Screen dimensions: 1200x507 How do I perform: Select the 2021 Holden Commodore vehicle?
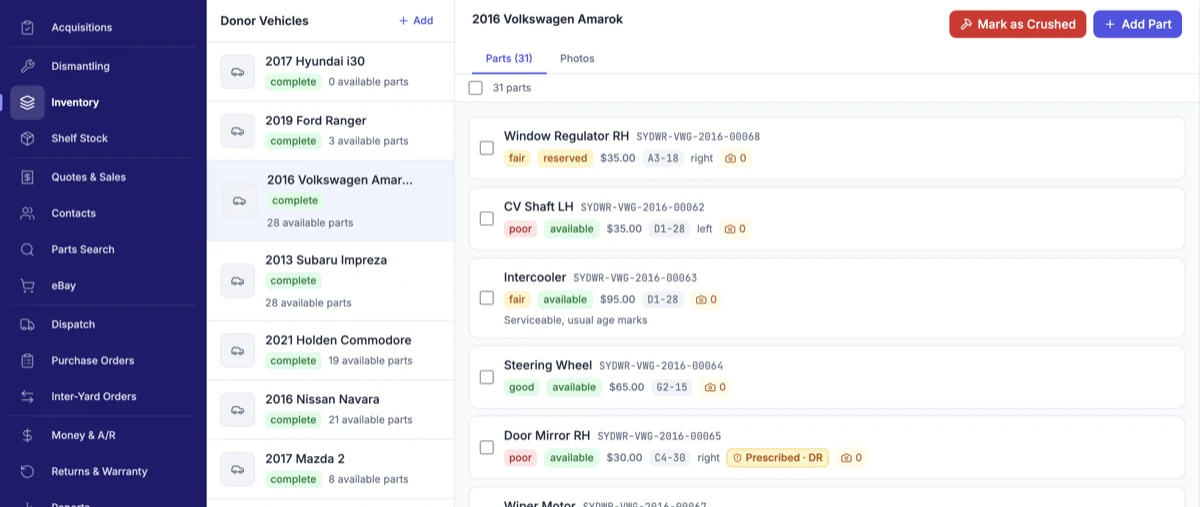tap(330, 350)
